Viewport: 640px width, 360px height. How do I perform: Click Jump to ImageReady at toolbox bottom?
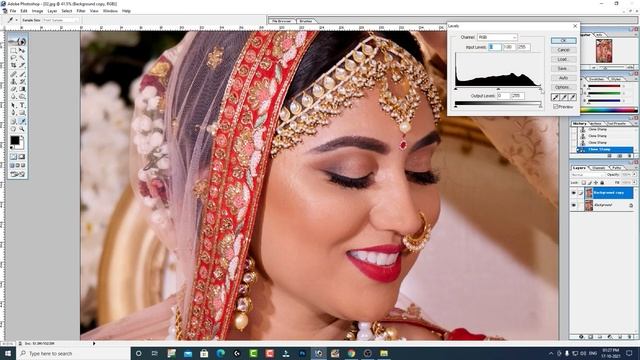click(17, 174)
